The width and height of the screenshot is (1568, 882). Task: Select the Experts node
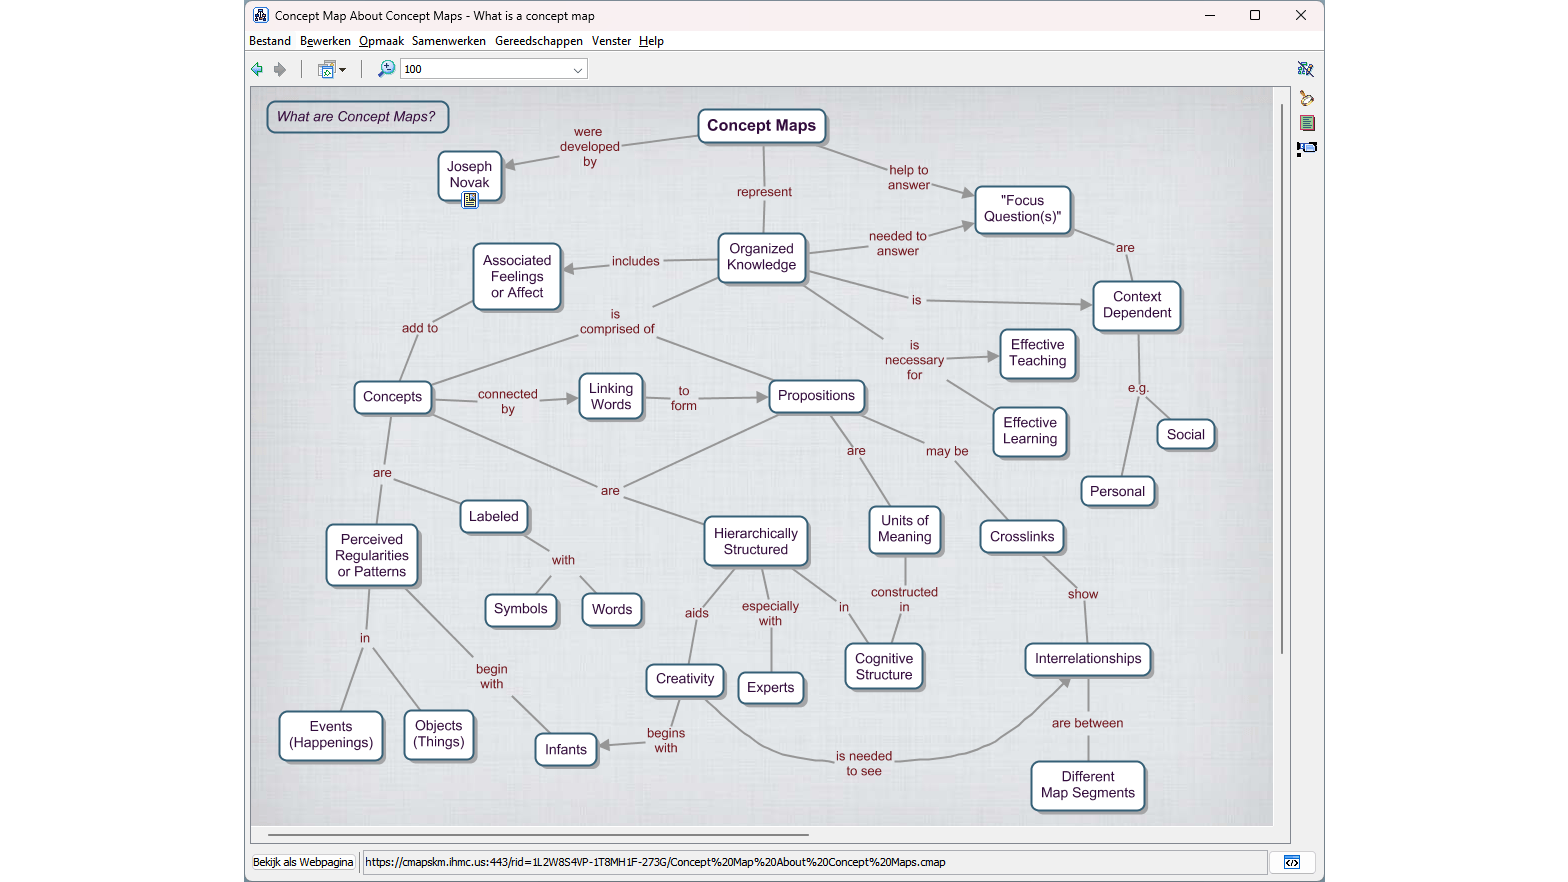(771, 688)
